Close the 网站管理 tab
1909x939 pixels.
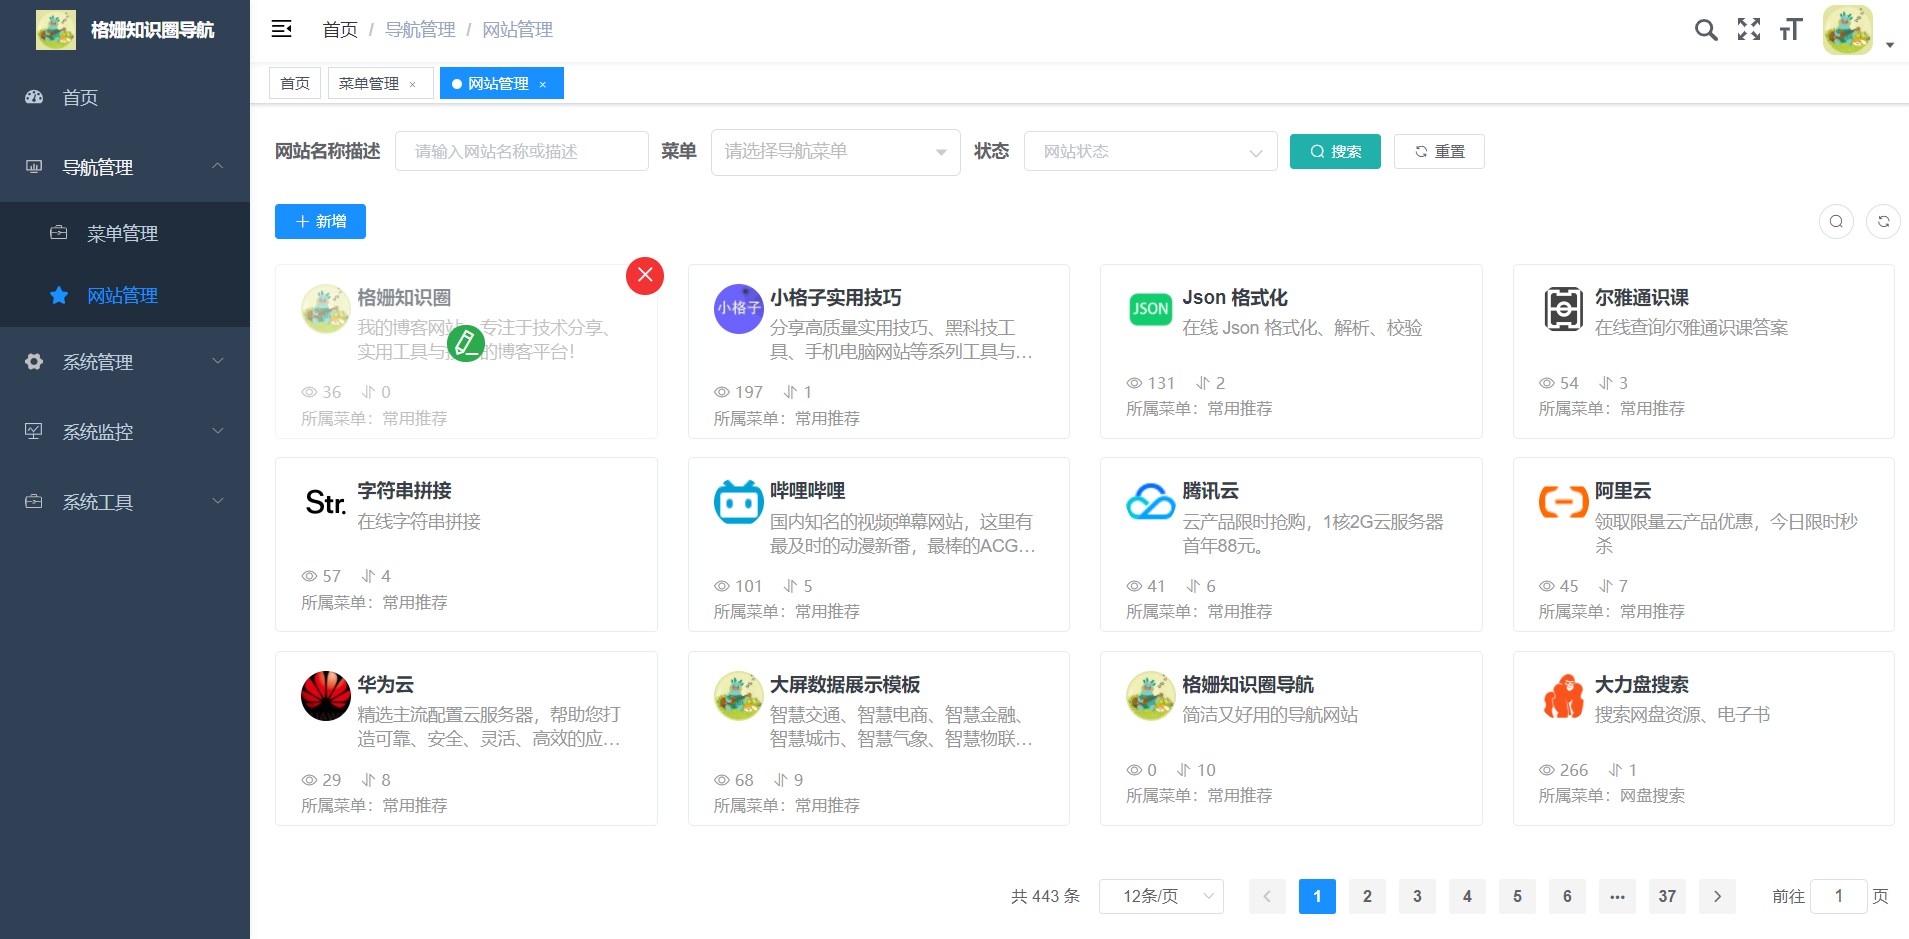(542, 84)
